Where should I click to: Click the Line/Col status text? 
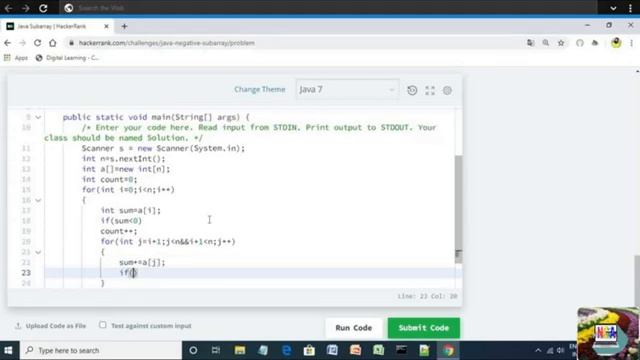[x=427, y=296]
